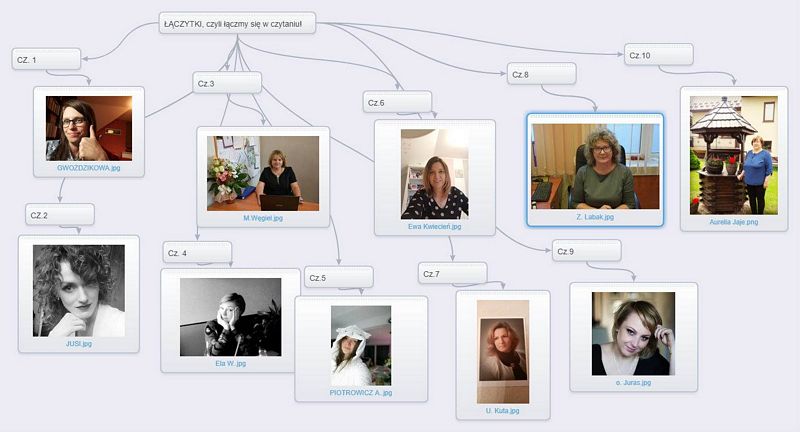Click the Cz. 4 node

[x=197, y=254]
